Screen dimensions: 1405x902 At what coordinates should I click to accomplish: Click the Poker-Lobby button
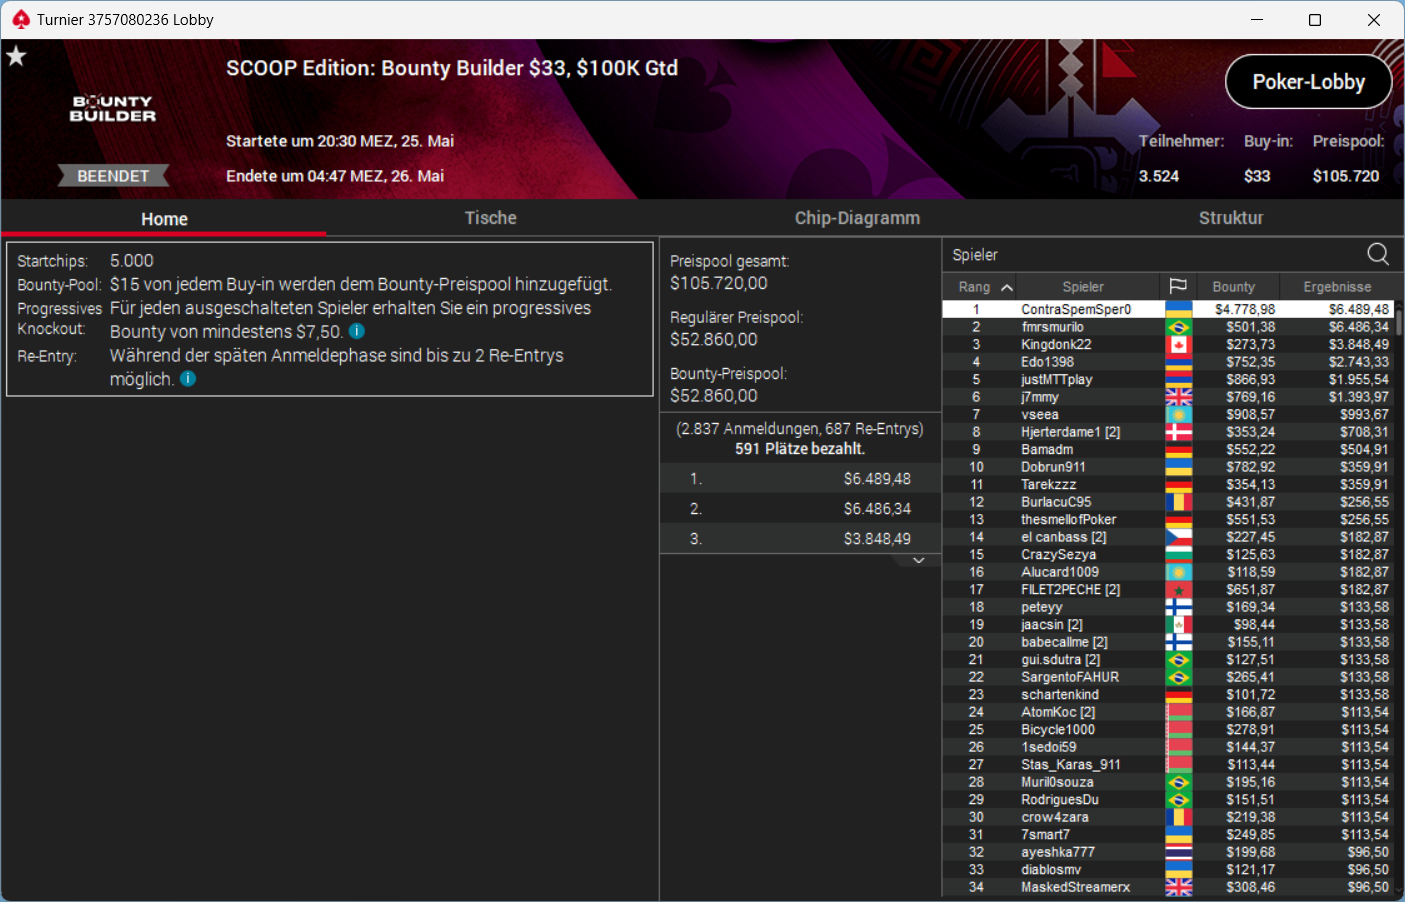pos(1309,82)
